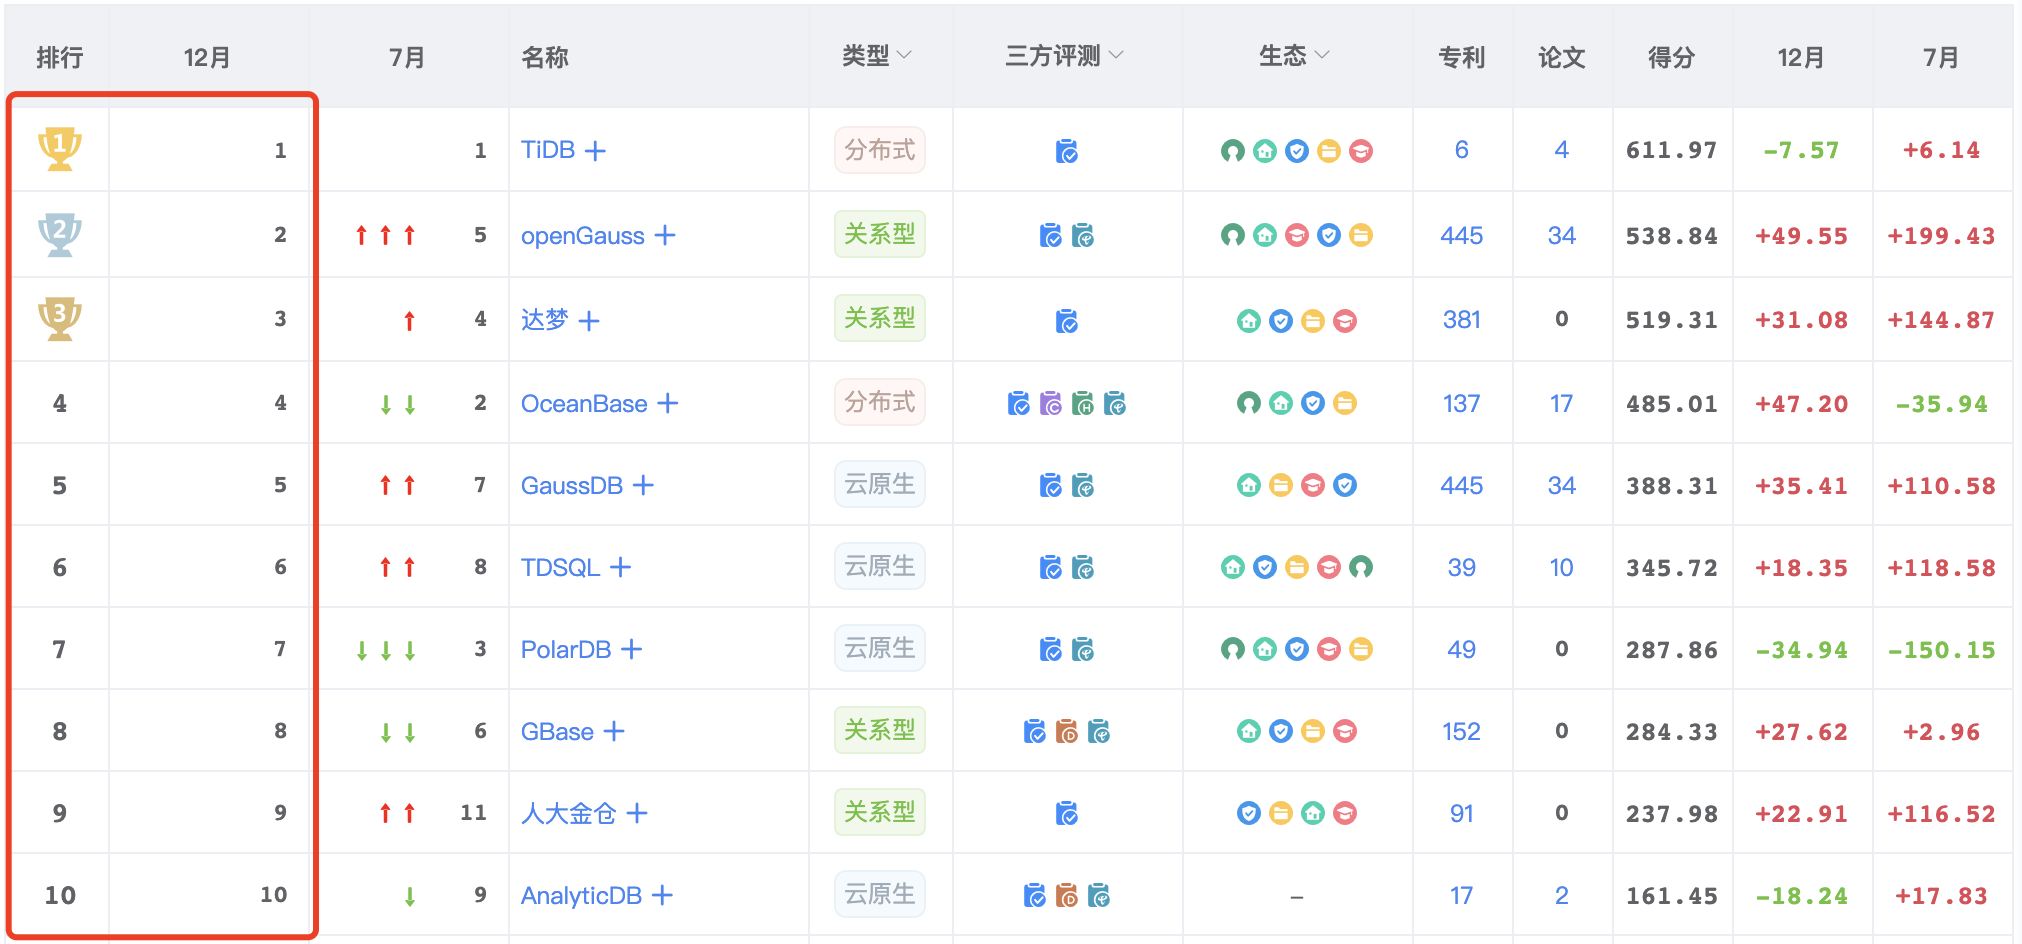Click the plus icon beside AnalyticDB

click(662, 895)
